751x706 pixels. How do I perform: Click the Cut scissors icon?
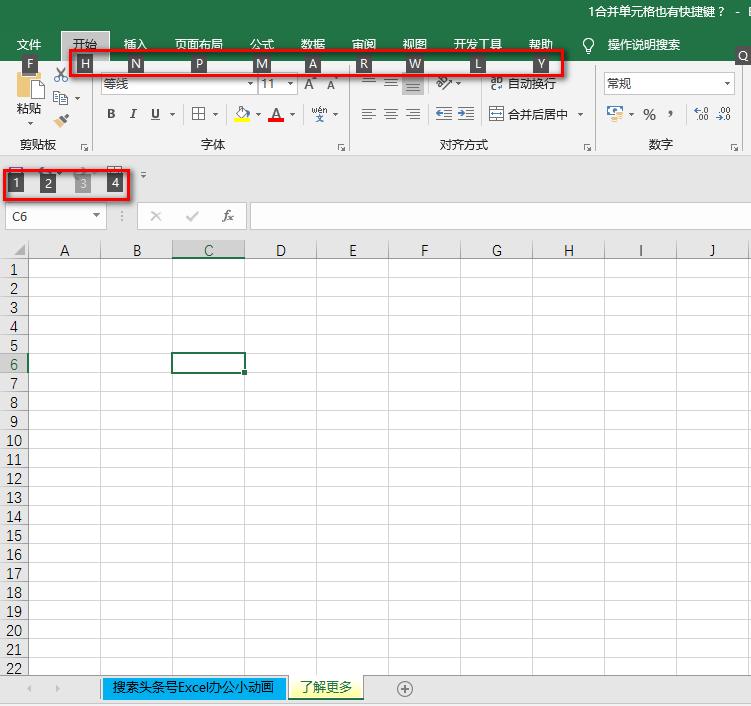pyautogui.click(x=61, y=75)
